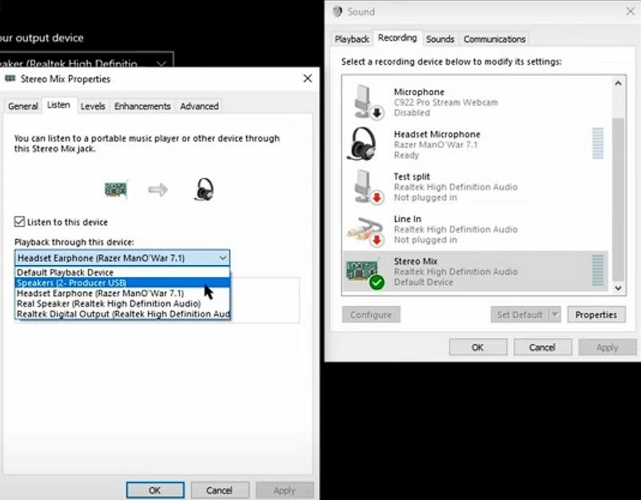
Task: Click the Test split microphone icon
Action: pyautogui.click(x=364, y=187)
